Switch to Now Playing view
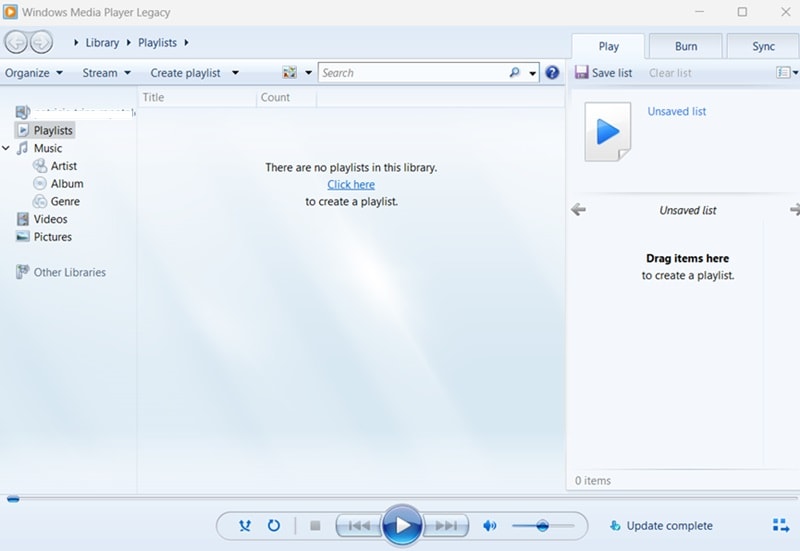 [x=781, y=525]
